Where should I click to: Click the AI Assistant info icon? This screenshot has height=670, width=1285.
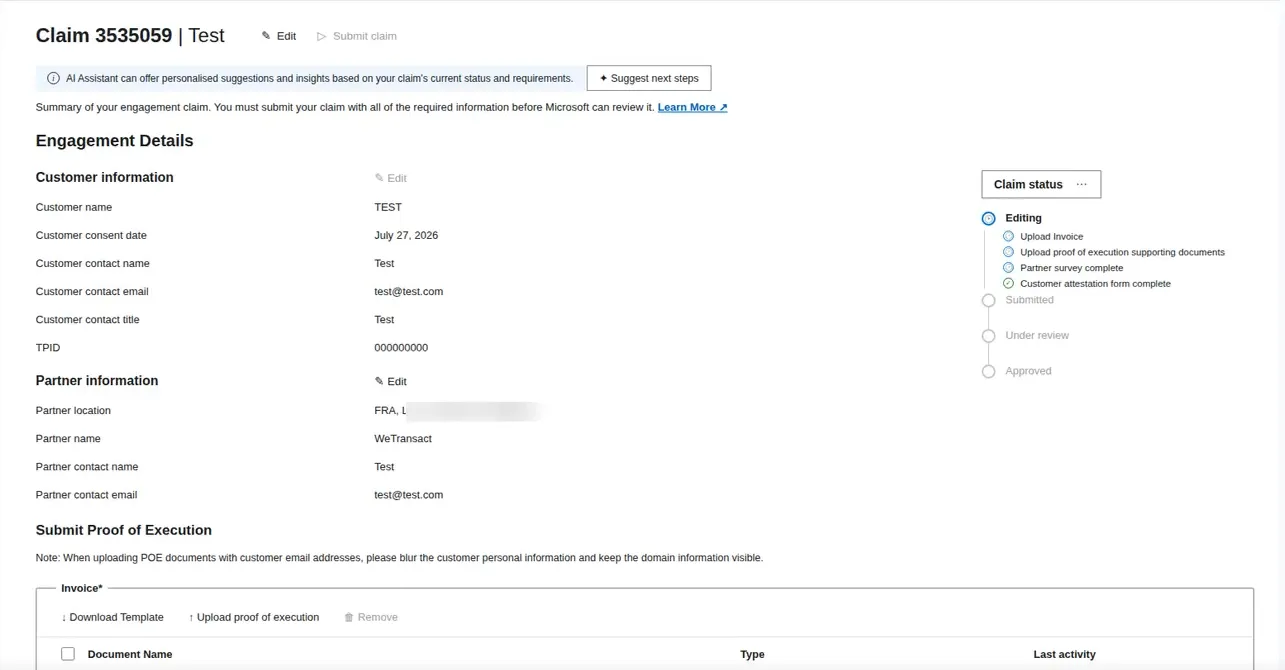[x=53, y=78]
